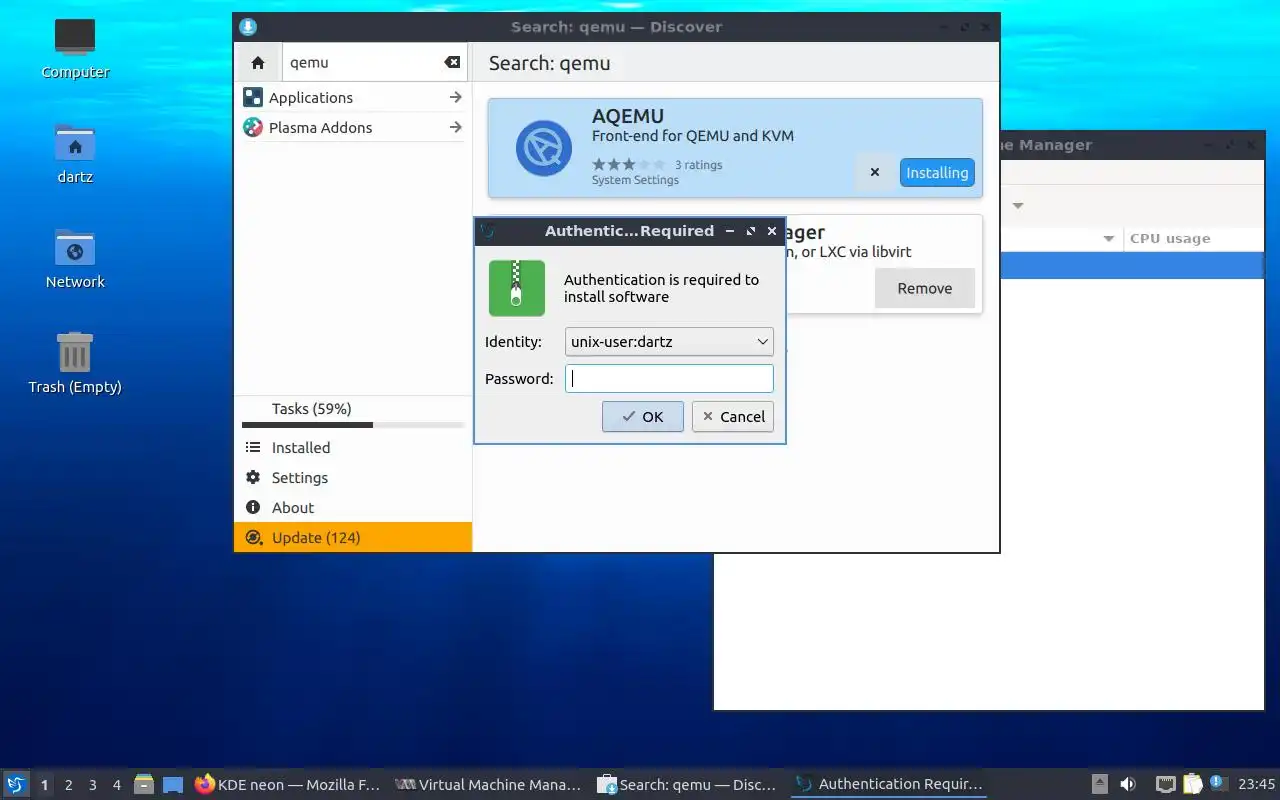The image size is (1280, 800).
Task: Open the Trash desktop icon
Action: click(x=75, y=363)
